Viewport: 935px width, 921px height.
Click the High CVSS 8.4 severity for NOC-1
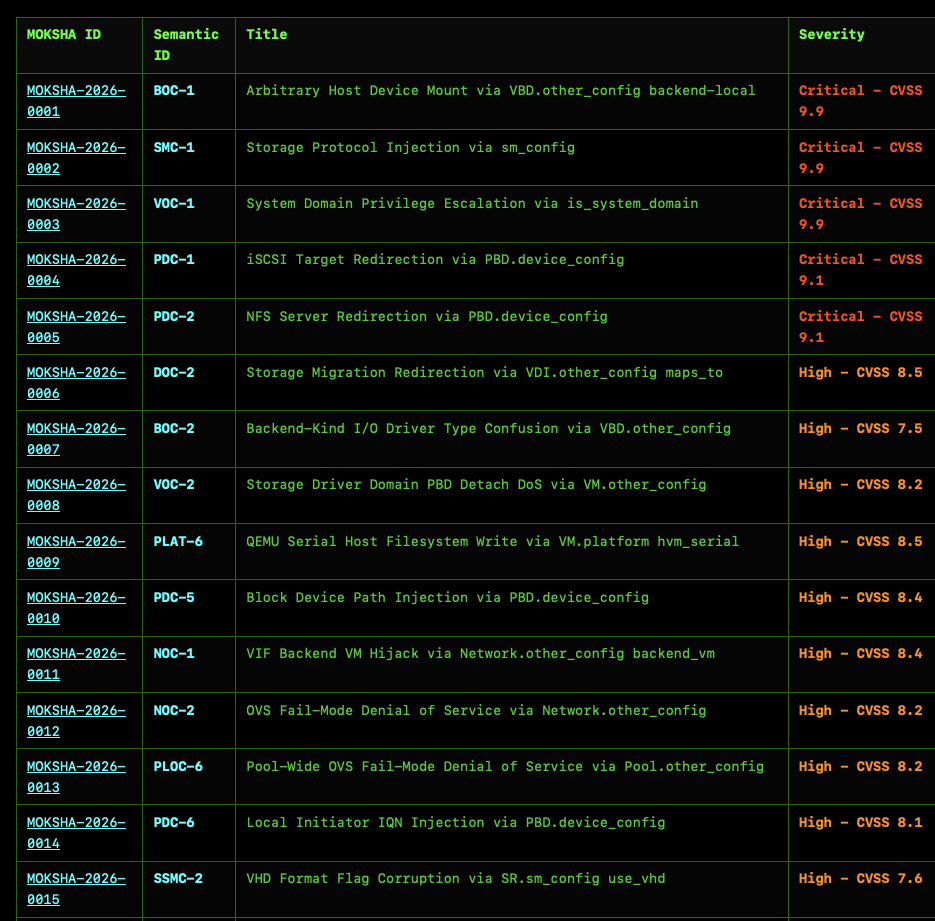[860, 653]
